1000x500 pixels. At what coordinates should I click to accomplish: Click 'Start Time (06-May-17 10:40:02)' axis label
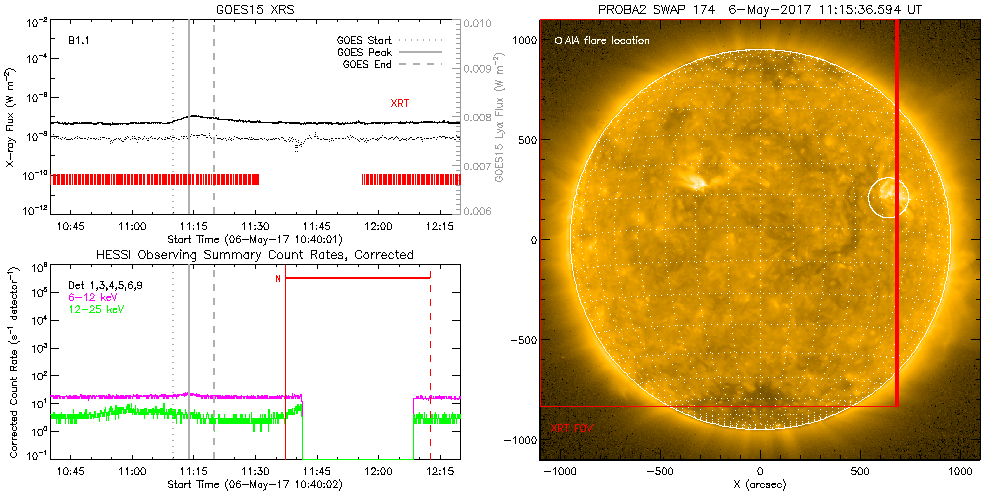[x=255, y=483]
